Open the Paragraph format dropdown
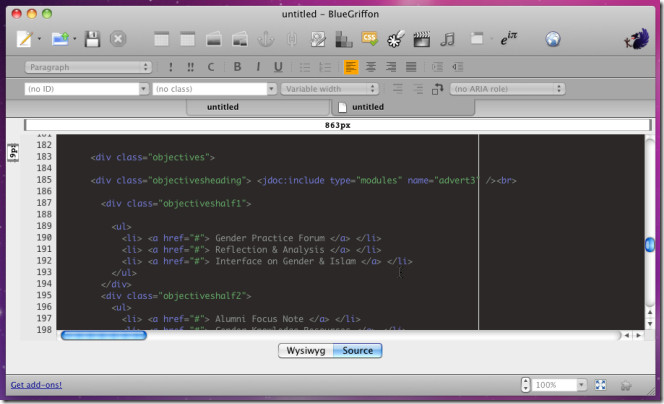 click(x=88, y=67)
